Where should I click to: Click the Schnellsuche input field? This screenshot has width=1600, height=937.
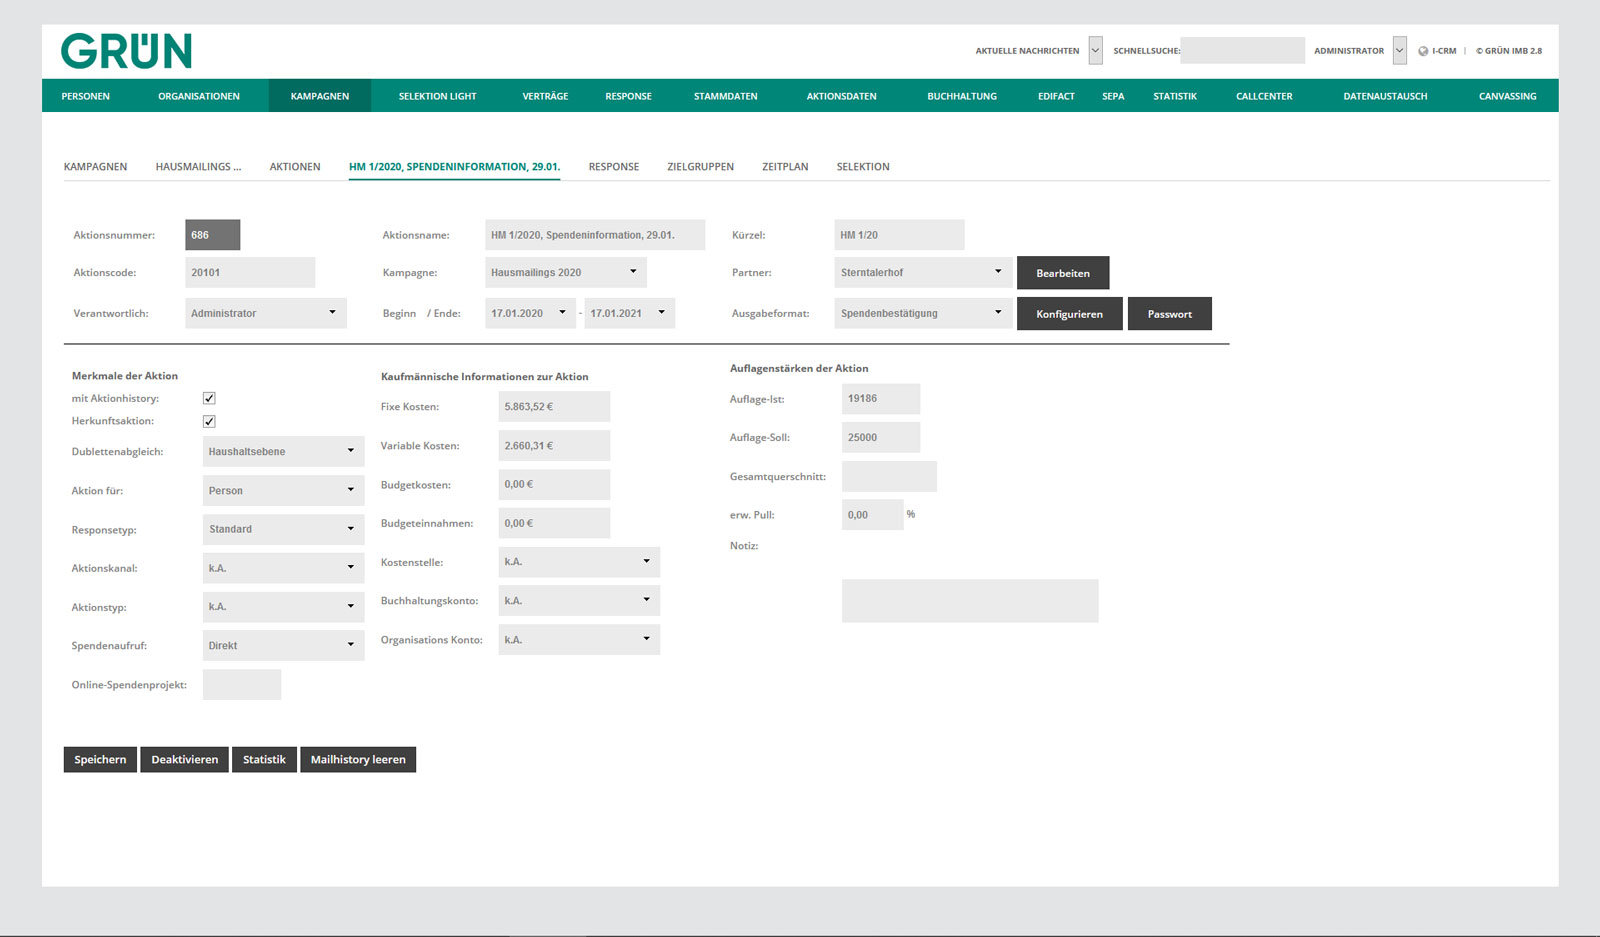pyautogui.click(x=1243, y=50)
